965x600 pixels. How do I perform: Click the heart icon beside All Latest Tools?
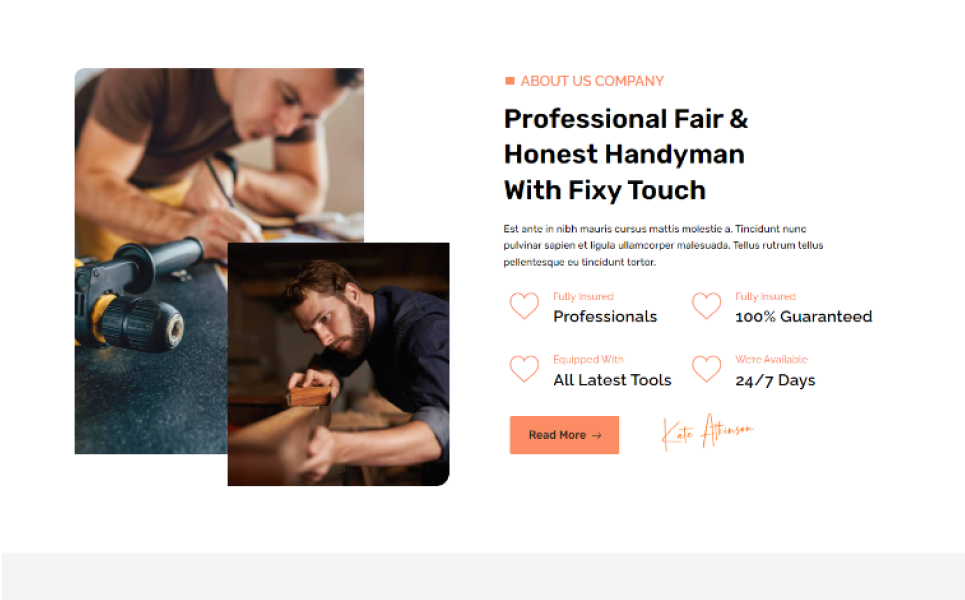524,369
